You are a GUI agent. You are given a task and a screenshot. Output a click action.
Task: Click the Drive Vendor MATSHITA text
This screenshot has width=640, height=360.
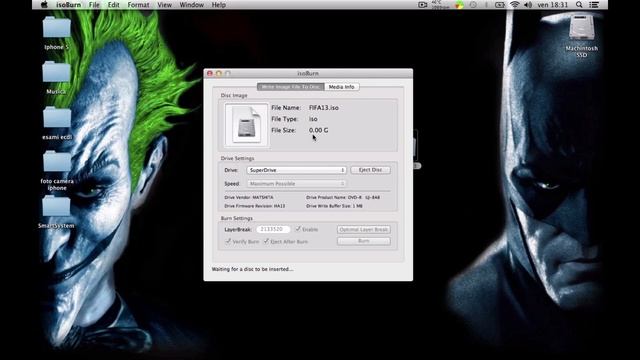(249, 198)
